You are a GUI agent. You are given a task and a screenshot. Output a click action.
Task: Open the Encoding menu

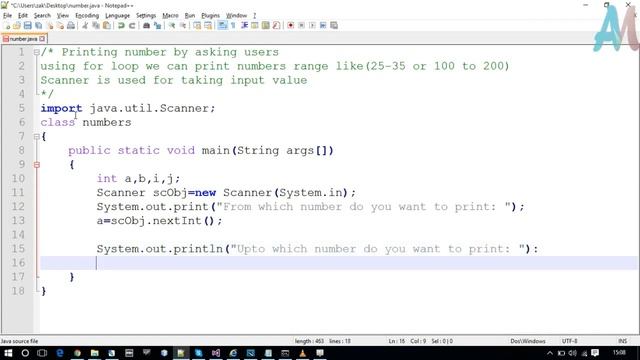87,16
